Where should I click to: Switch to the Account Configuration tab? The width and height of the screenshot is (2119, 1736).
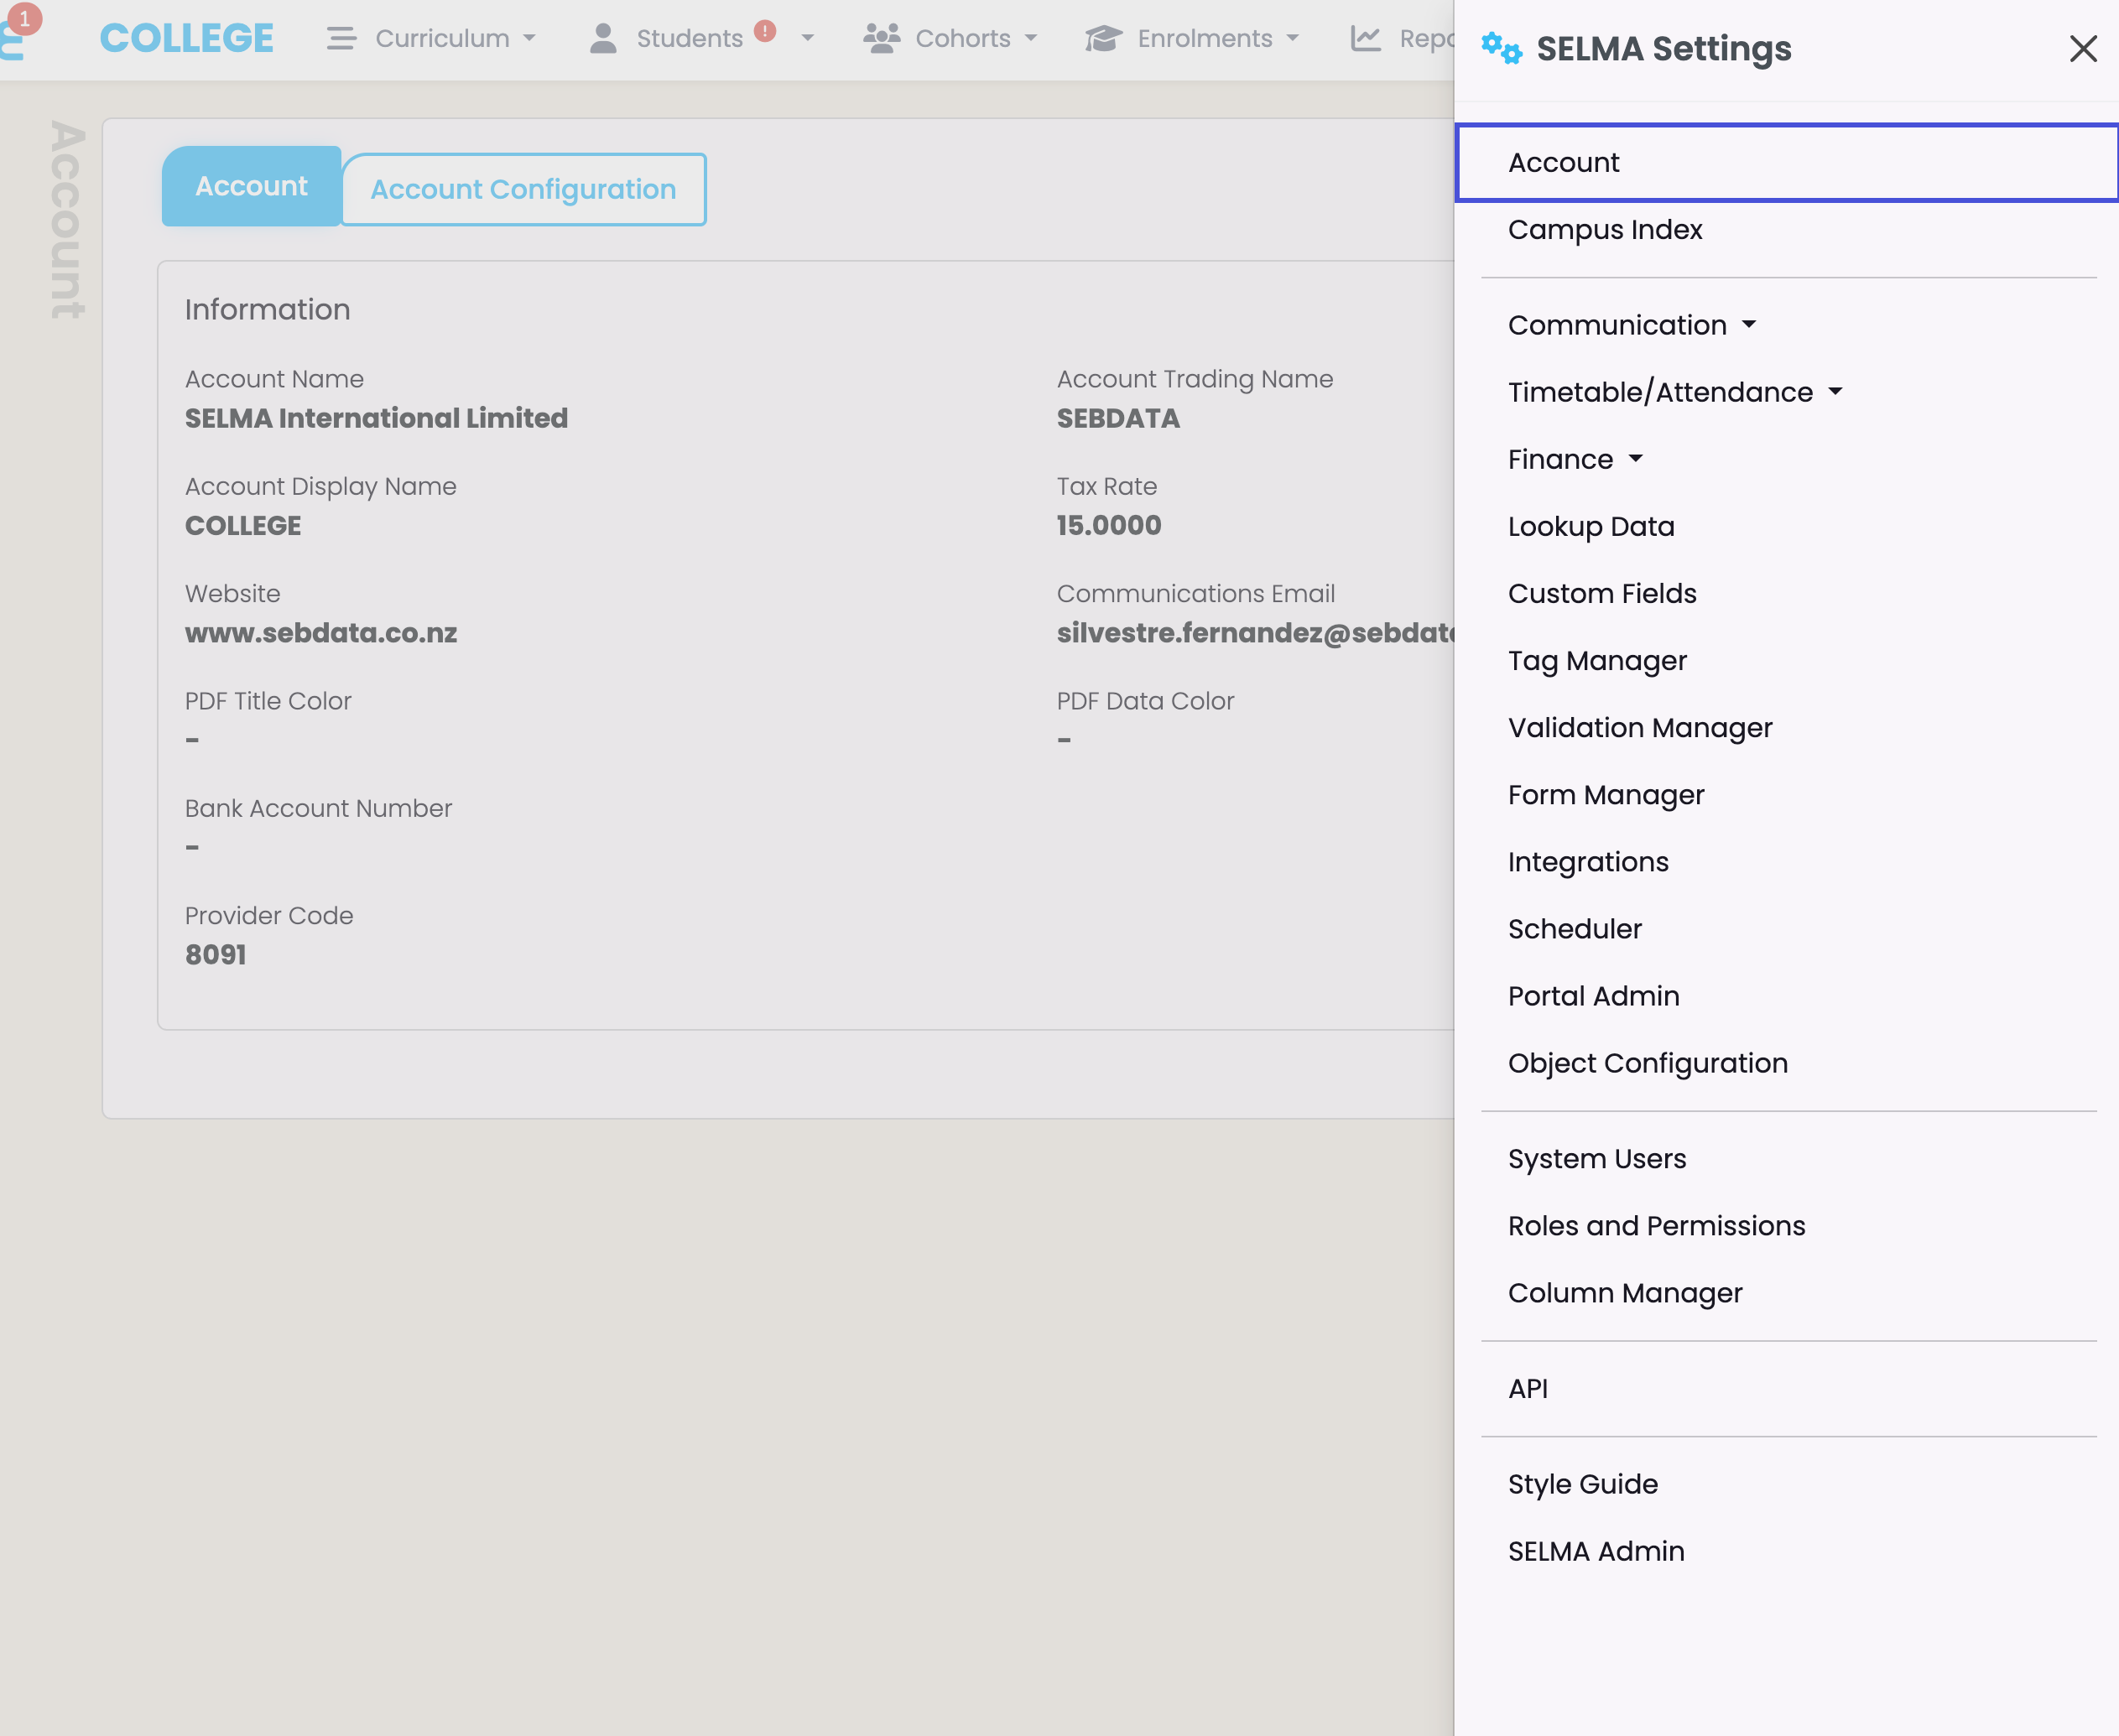point(523,189)
